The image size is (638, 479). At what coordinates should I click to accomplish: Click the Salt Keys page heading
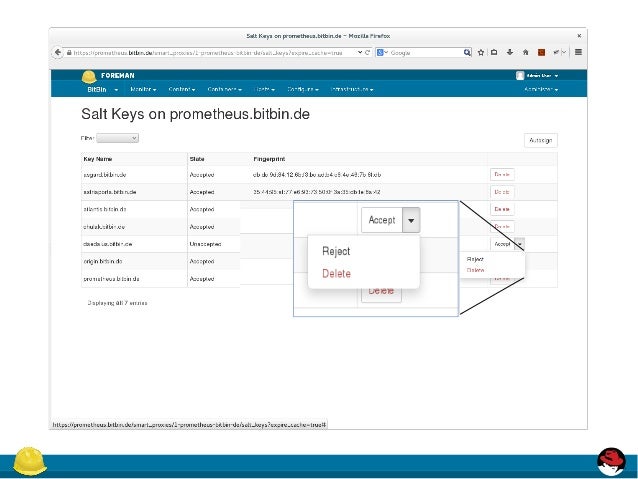click(195, 114)
